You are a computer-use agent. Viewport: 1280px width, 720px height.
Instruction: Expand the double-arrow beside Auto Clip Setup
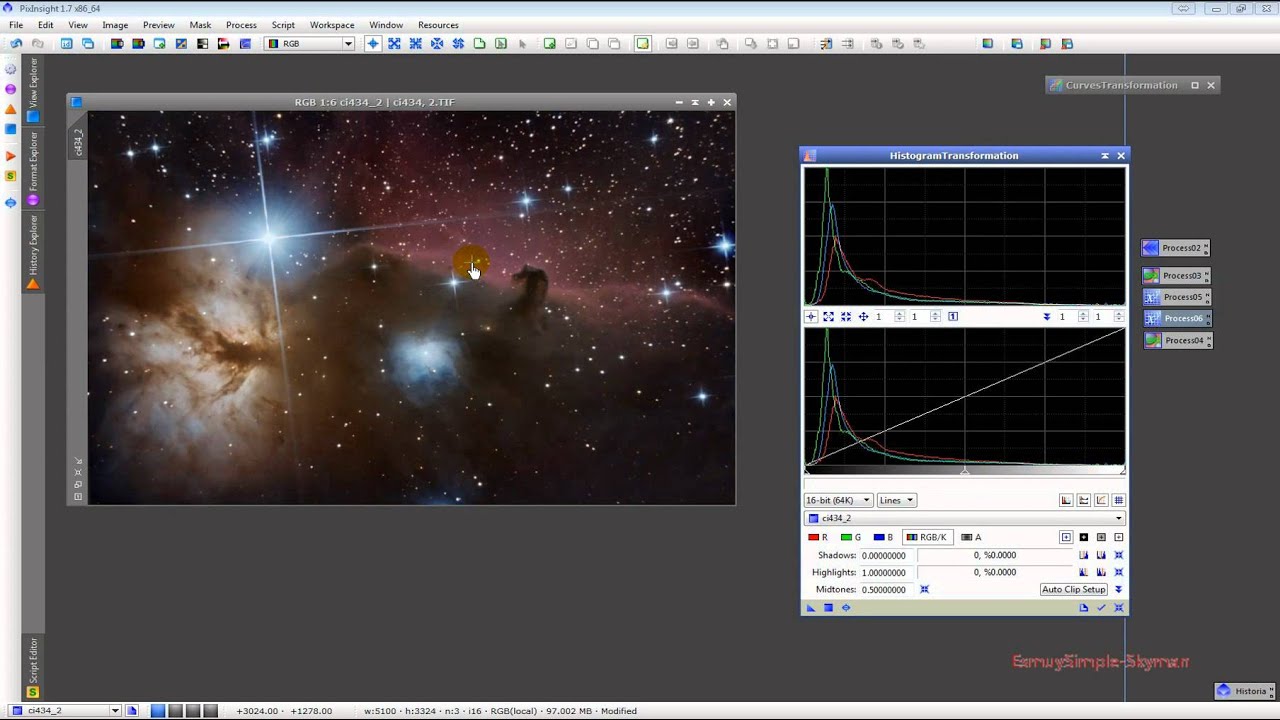click(1119, 589)
